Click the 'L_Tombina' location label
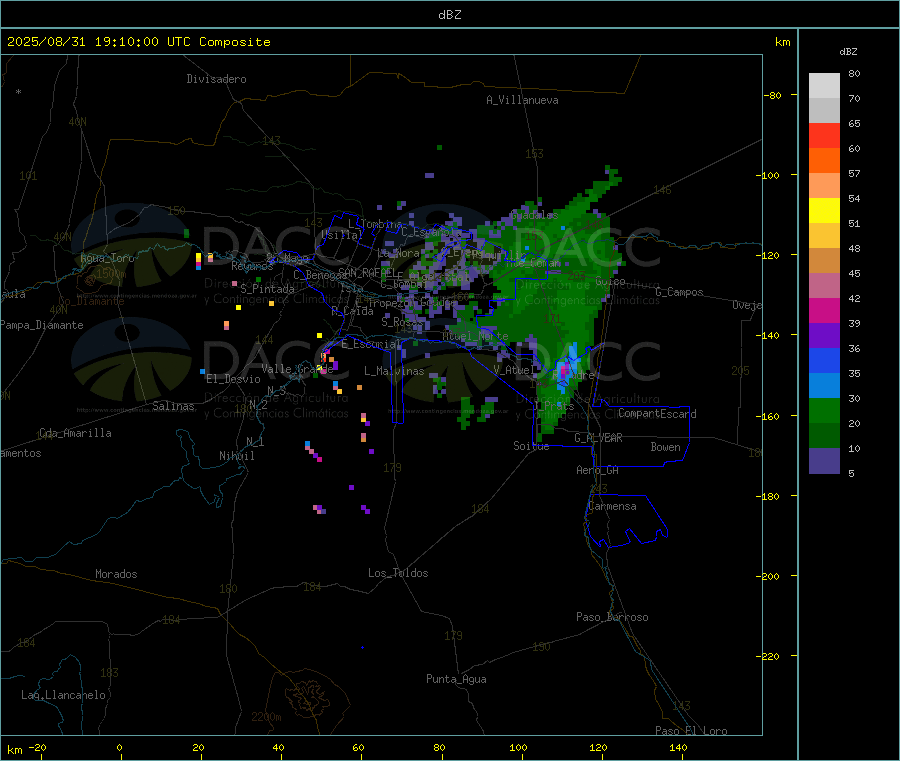 [x=375, y=224]
